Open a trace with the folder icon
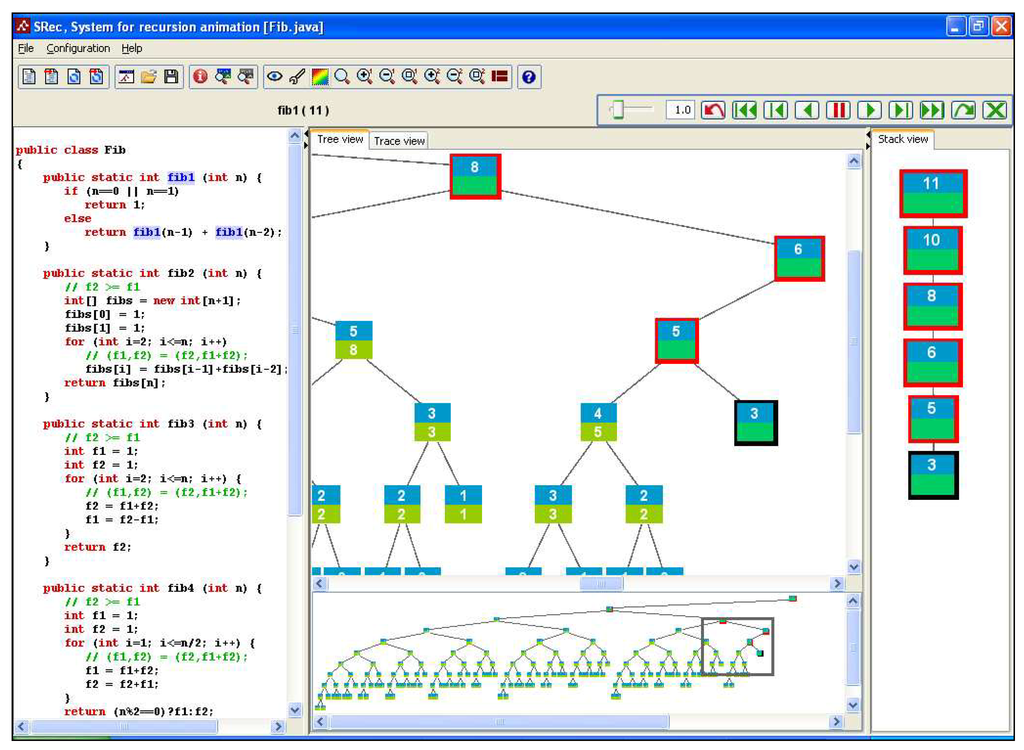1024x750 pixels. (x=150, y=76)
